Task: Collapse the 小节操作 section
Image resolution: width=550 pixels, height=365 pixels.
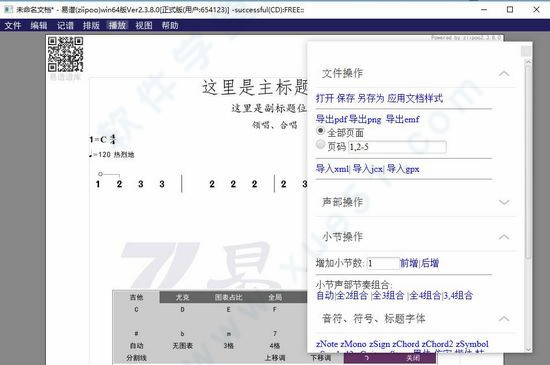Action: tap(504, 237)
